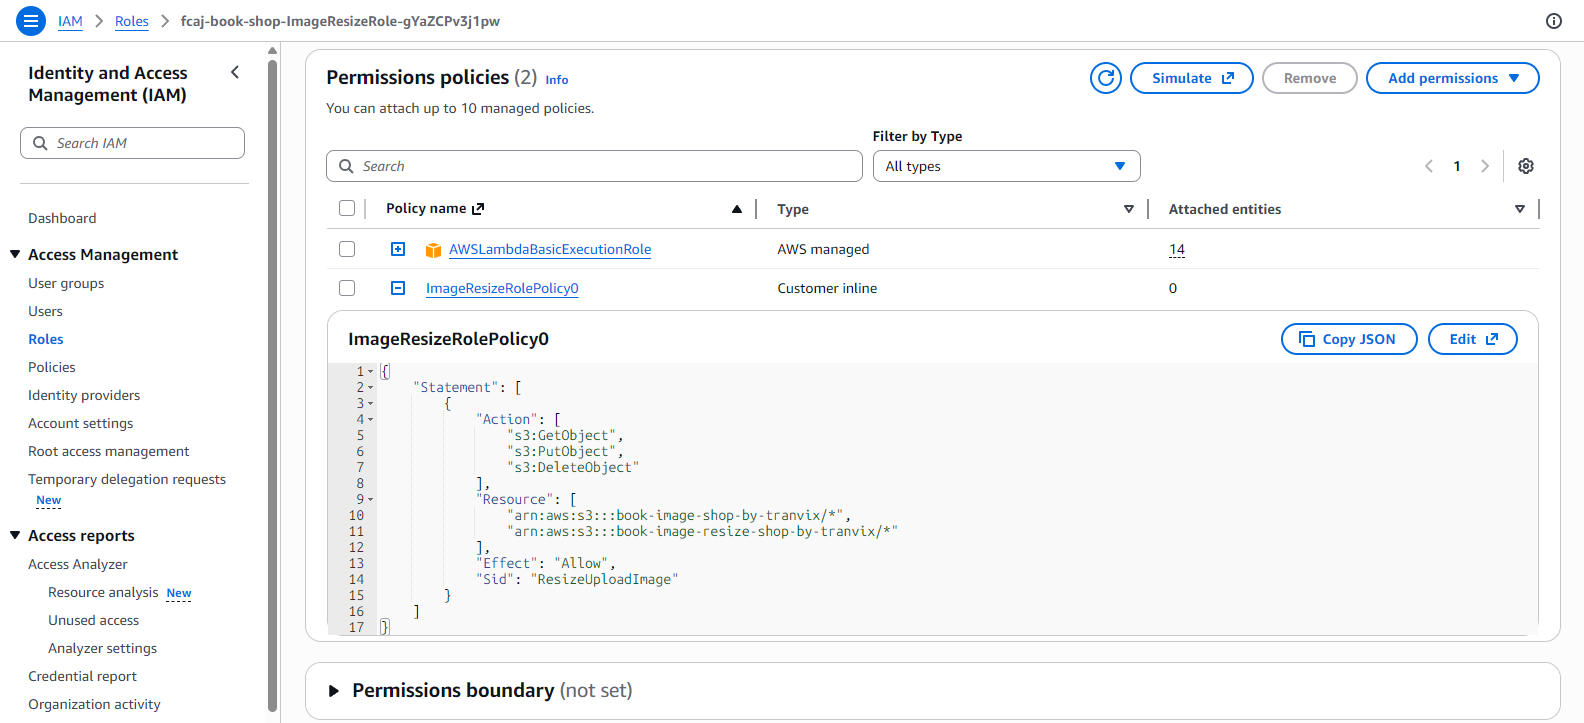Open the ImageResizeRolePolicy0 policy link
The image size is (1584, 723).
click(x=502, y=288)
